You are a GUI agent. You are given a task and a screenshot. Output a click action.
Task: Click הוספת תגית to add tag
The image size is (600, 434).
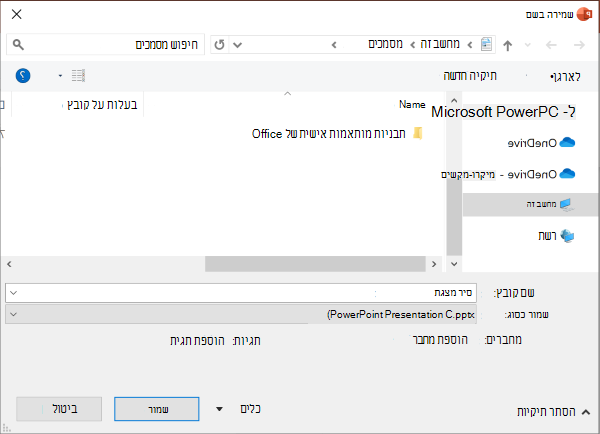pyautogui.click(x=197, y=341)
